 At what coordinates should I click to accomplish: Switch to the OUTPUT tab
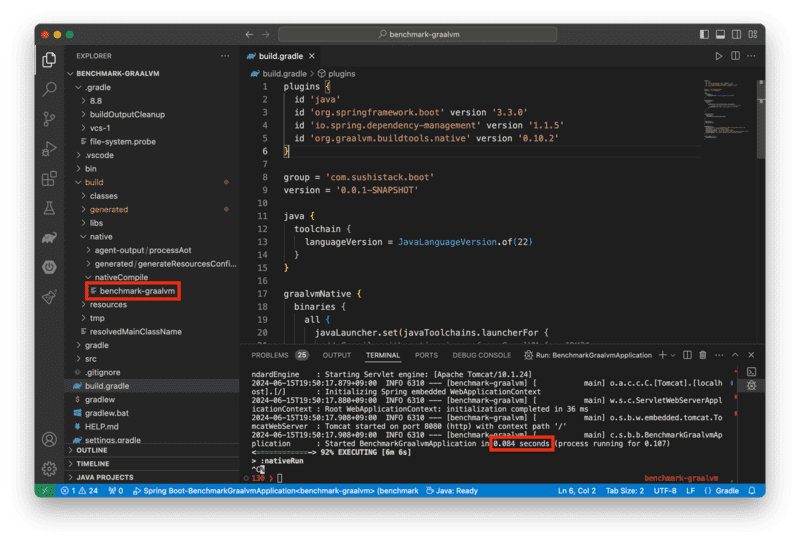point(337,355)
